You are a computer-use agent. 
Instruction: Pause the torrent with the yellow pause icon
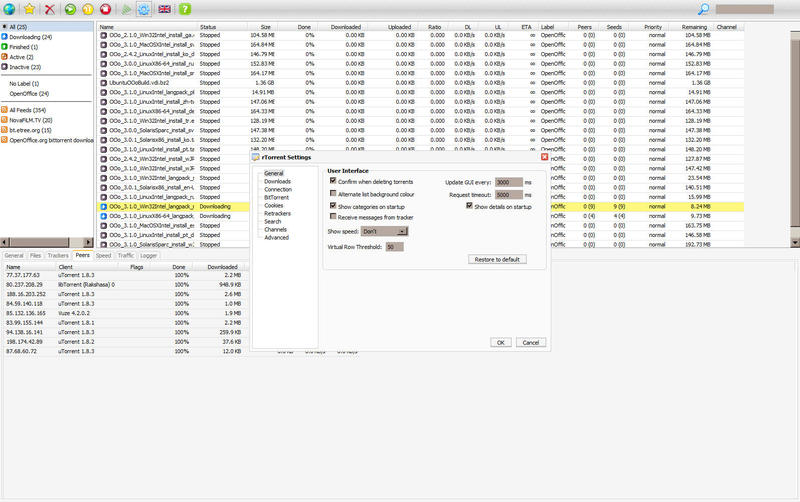[x=88, y=9]
